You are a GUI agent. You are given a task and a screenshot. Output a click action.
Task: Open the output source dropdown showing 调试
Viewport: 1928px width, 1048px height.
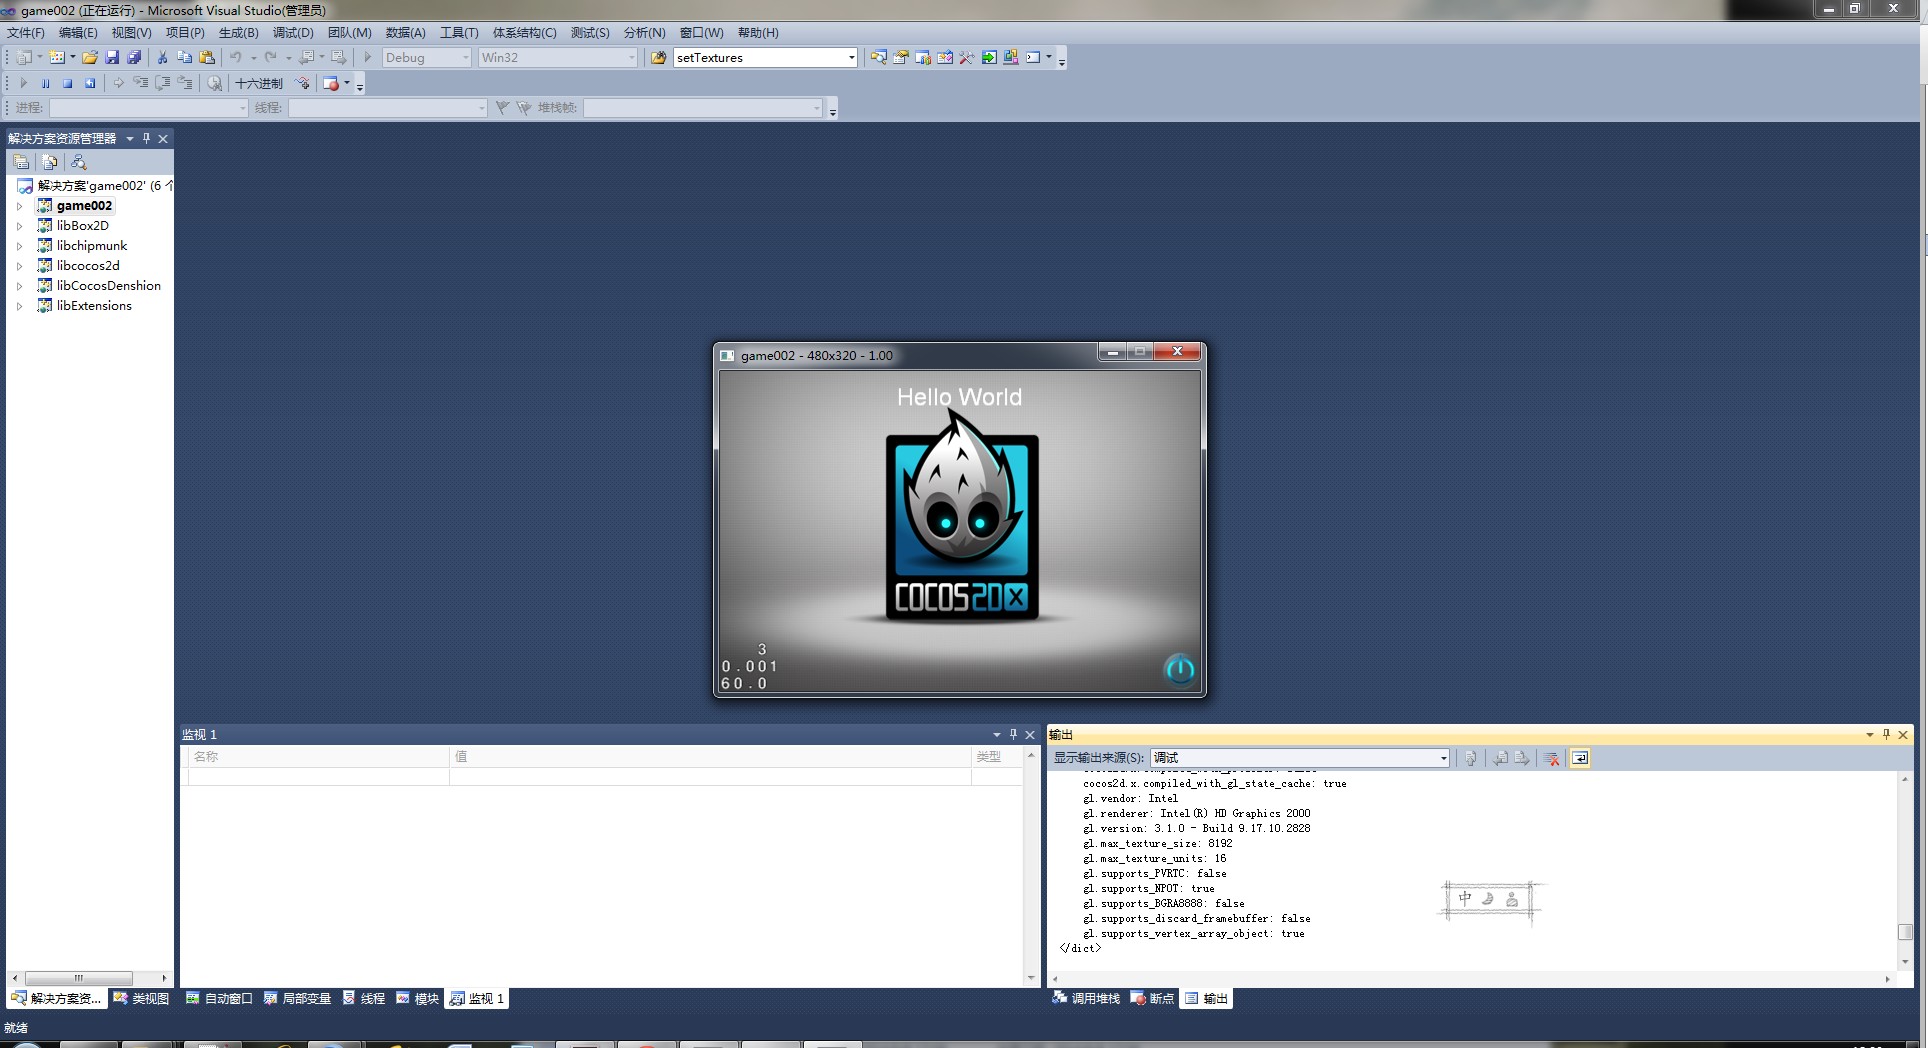1443,758
